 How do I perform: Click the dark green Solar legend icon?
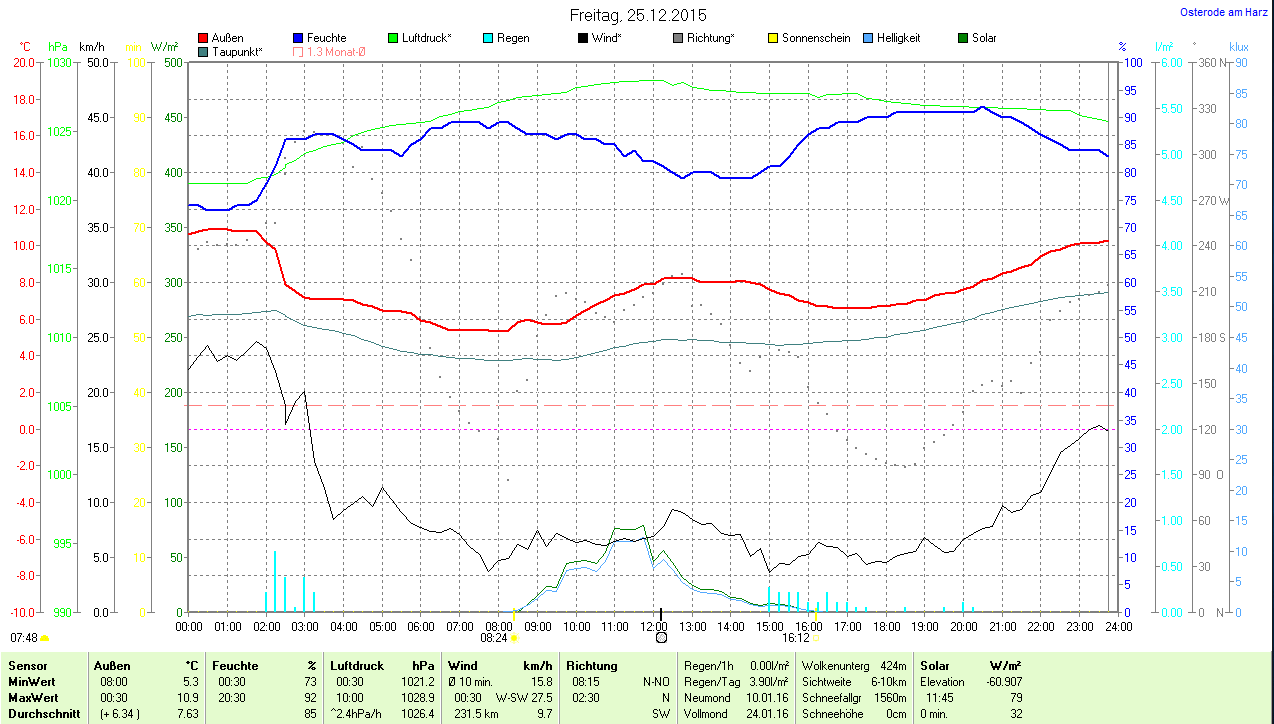(x=963, y=38)
